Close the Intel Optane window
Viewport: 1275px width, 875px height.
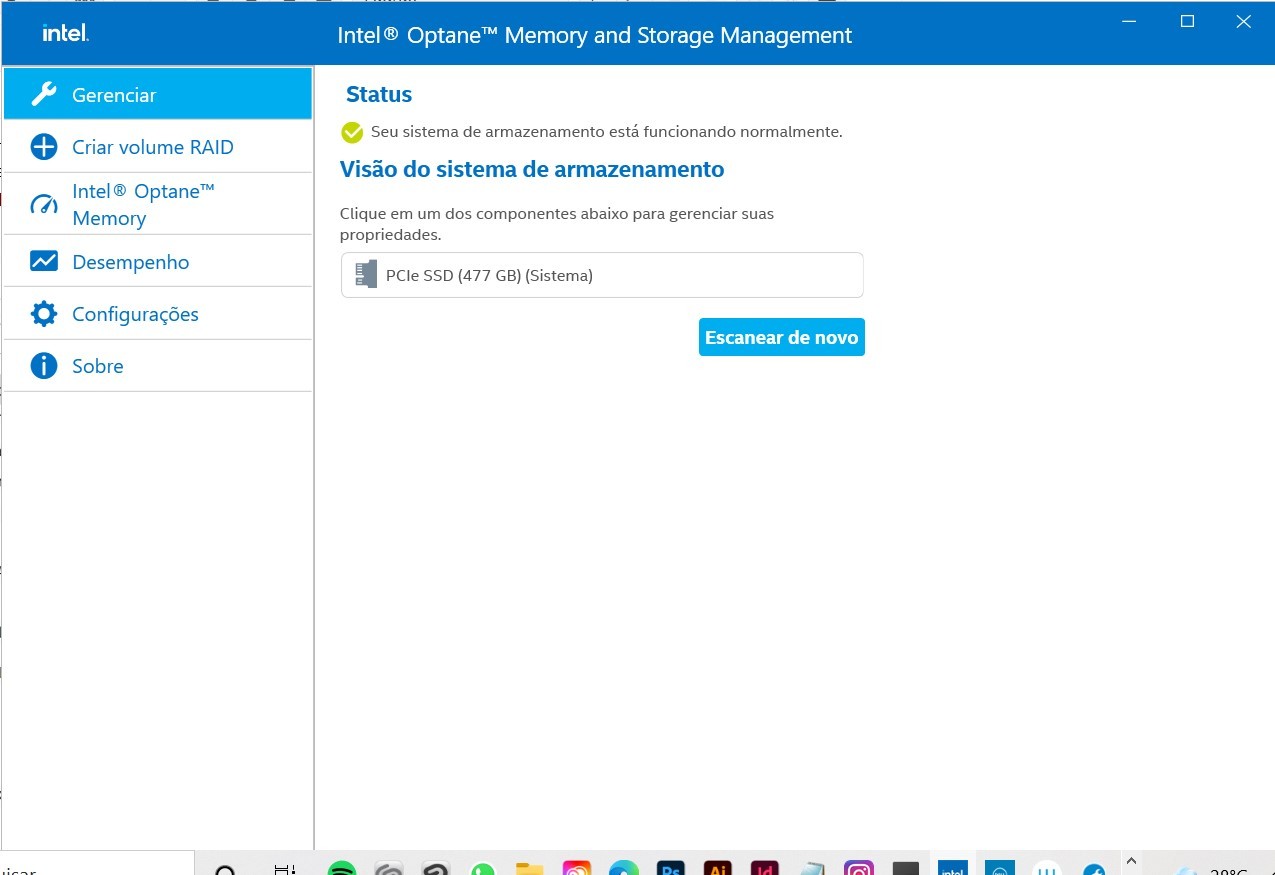click(1243, 21)
